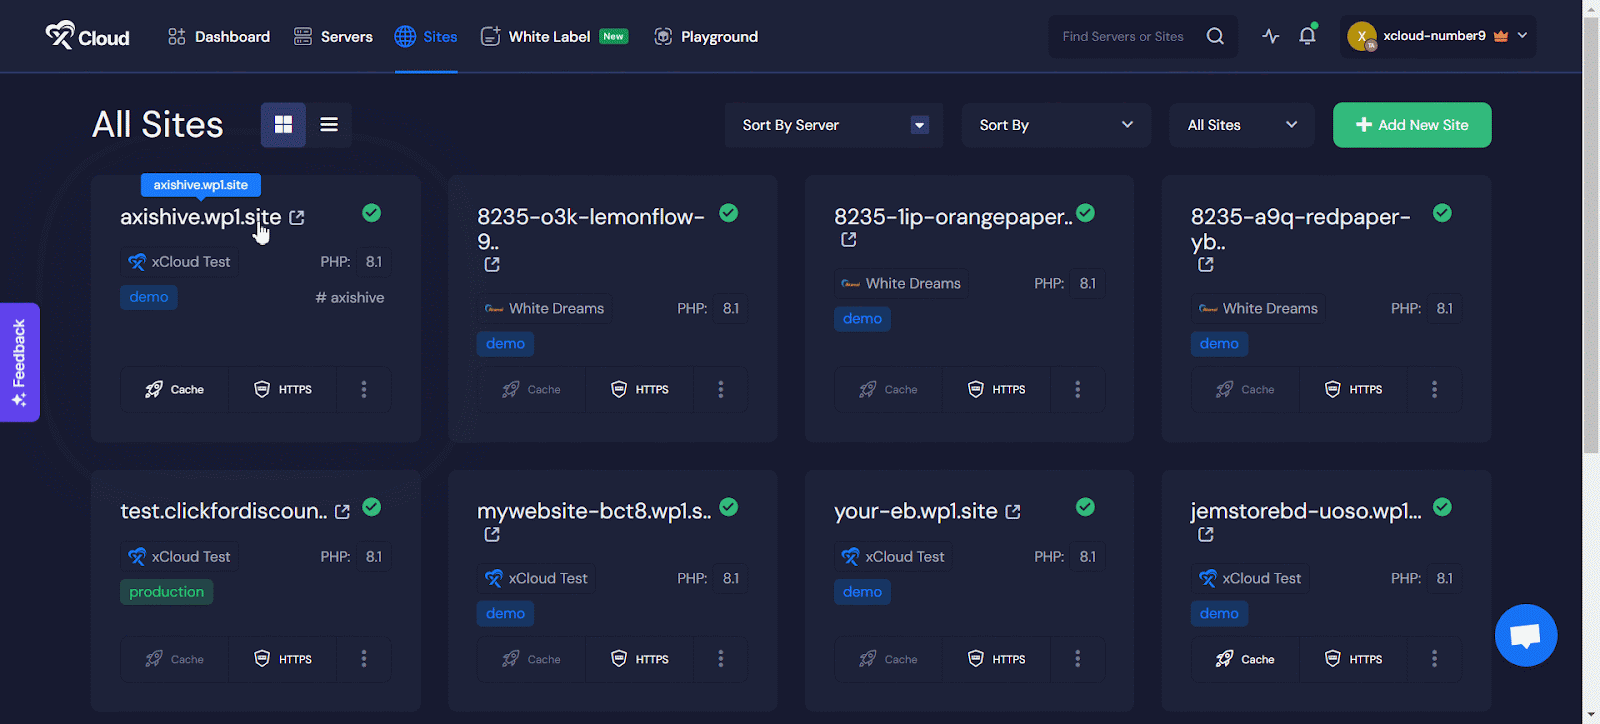
Task: Click the activity pulse icon
Action: (1270, 37)
